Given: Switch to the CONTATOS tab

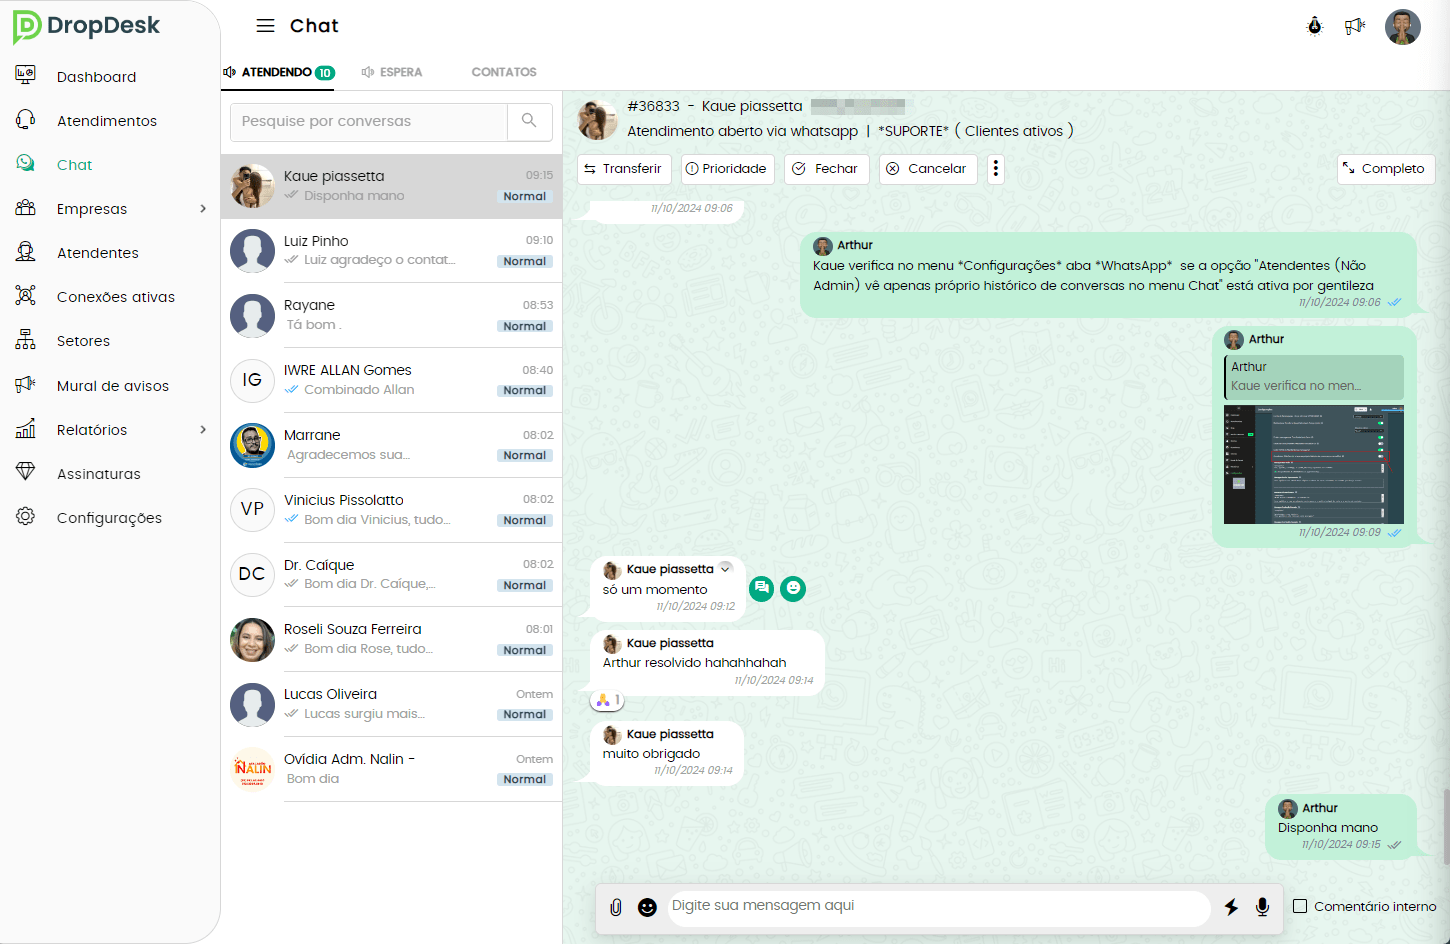Looking at the screenshot, I should pyautogui.click(x=504, y=72).
